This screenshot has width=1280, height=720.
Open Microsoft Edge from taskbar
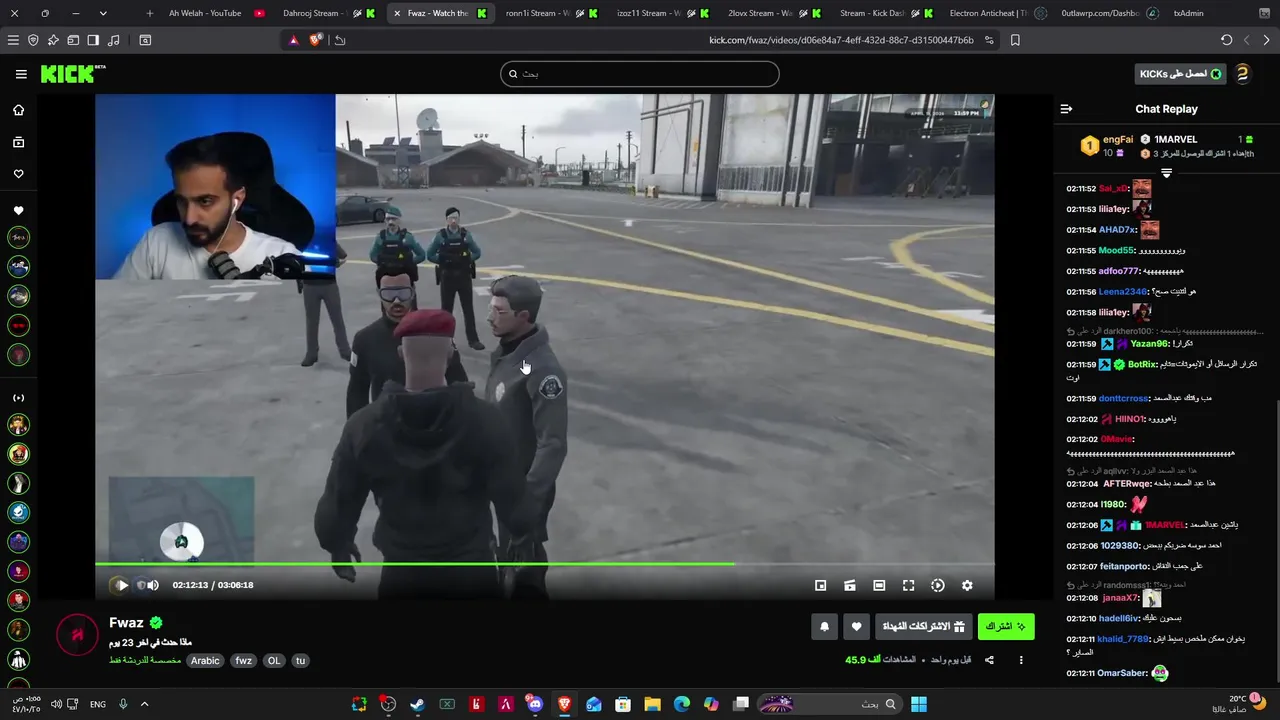[682, 704]
